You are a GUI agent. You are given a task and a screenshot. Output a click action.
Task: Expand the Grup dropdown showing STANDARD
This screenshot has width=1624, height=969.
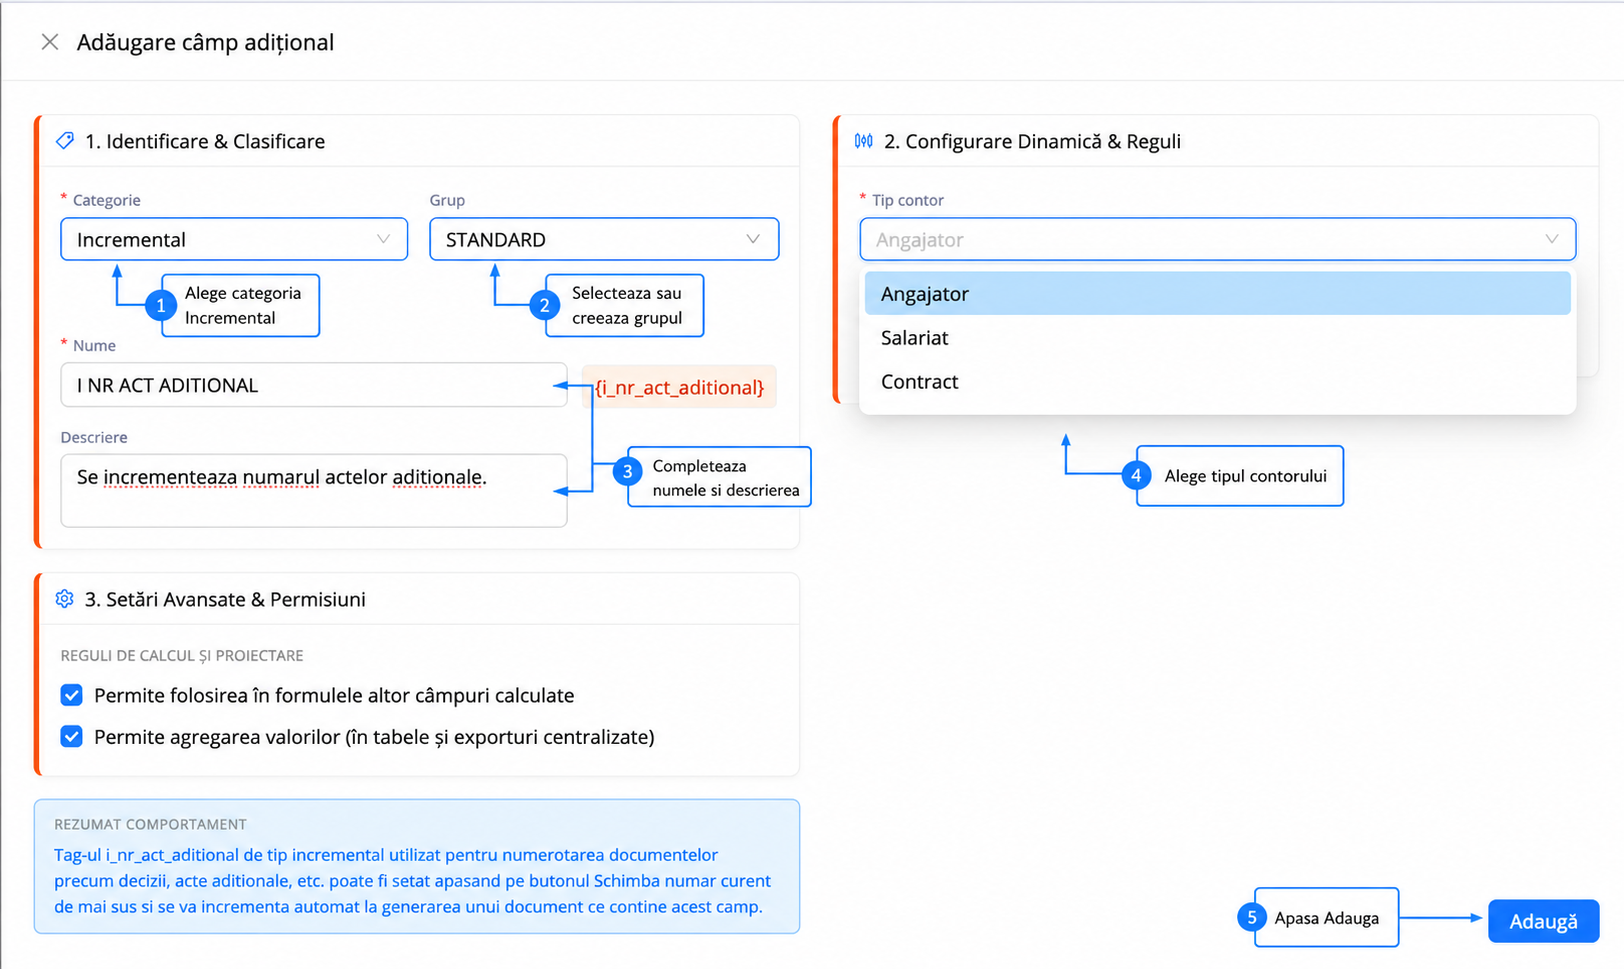click(604, 240)
